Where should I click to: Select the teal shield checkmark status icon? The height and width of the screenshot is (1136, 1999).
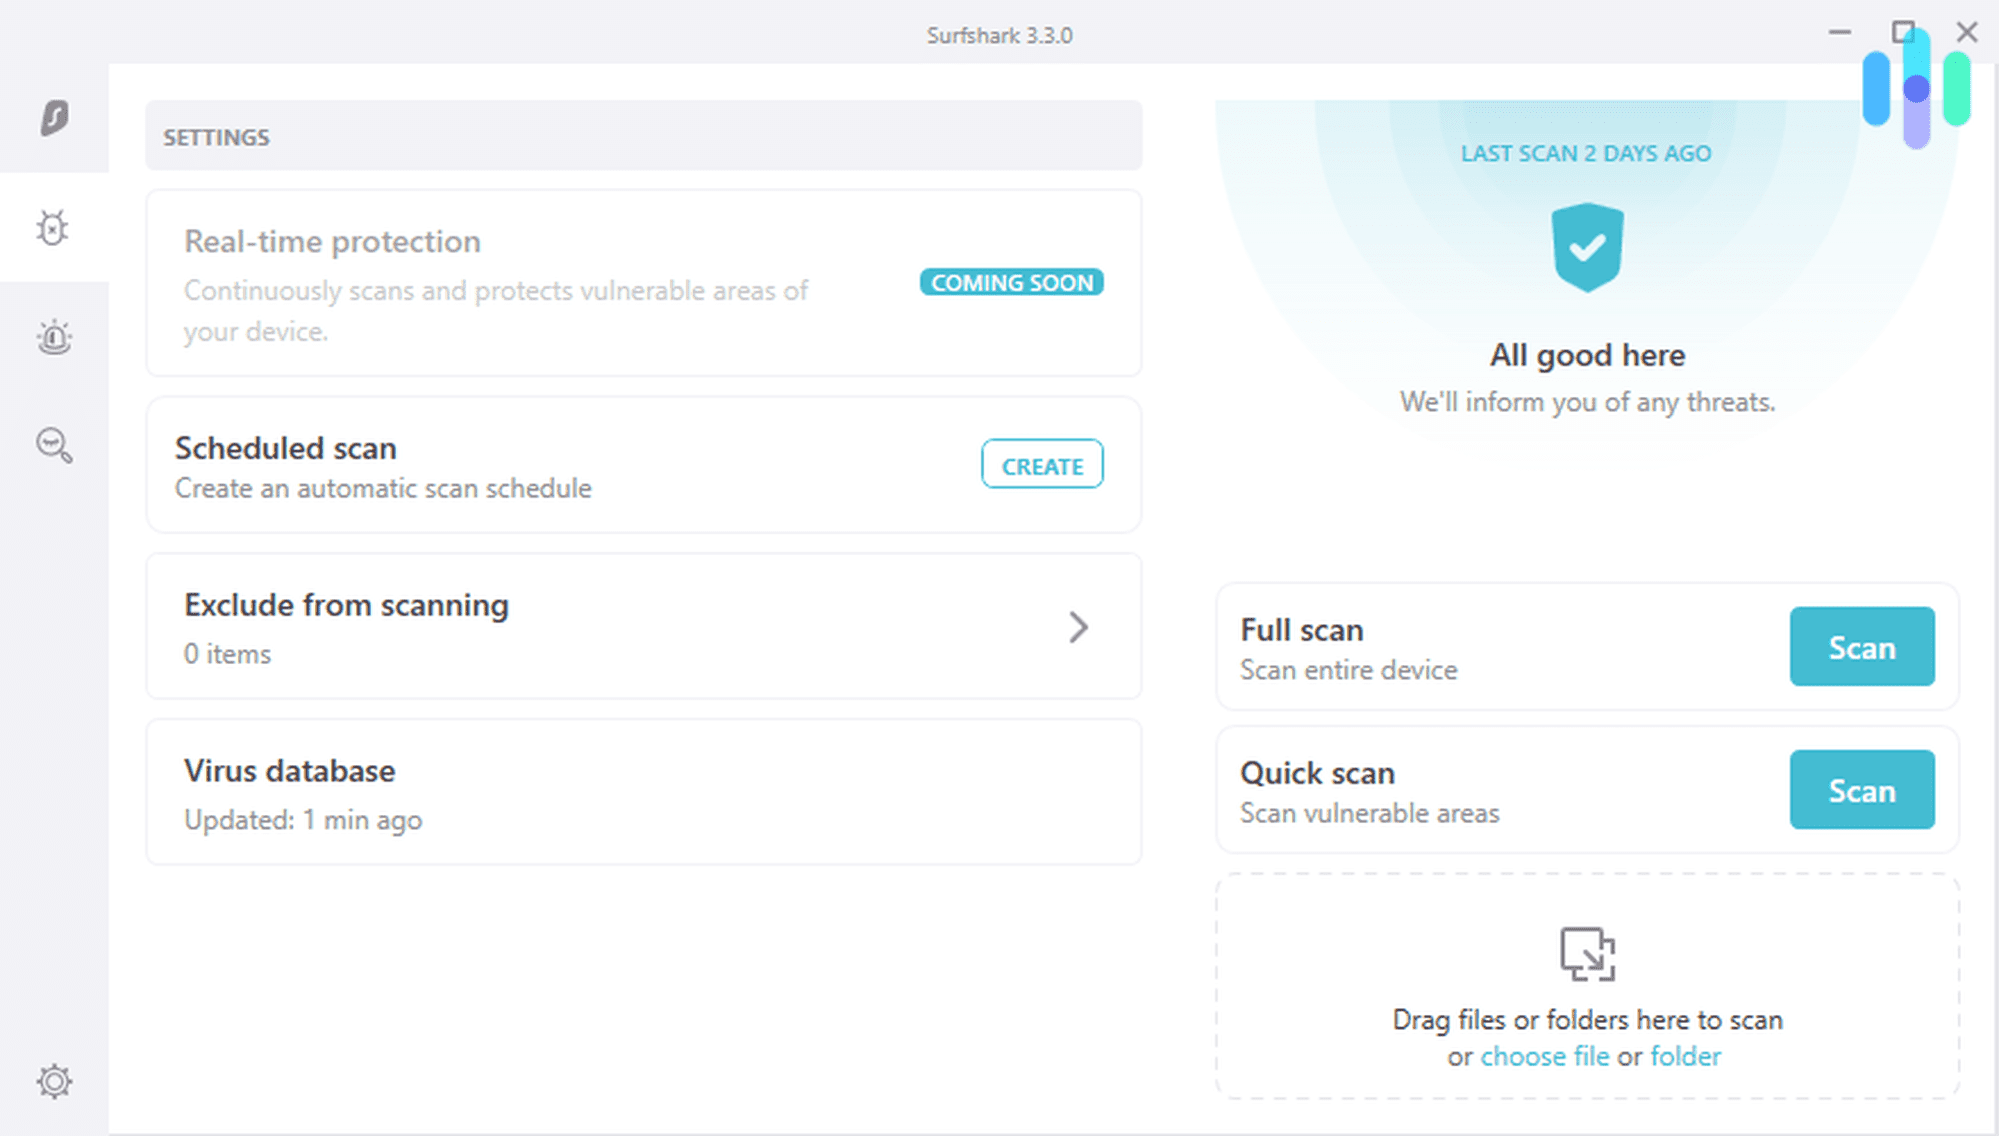(x=1586, y=249)
